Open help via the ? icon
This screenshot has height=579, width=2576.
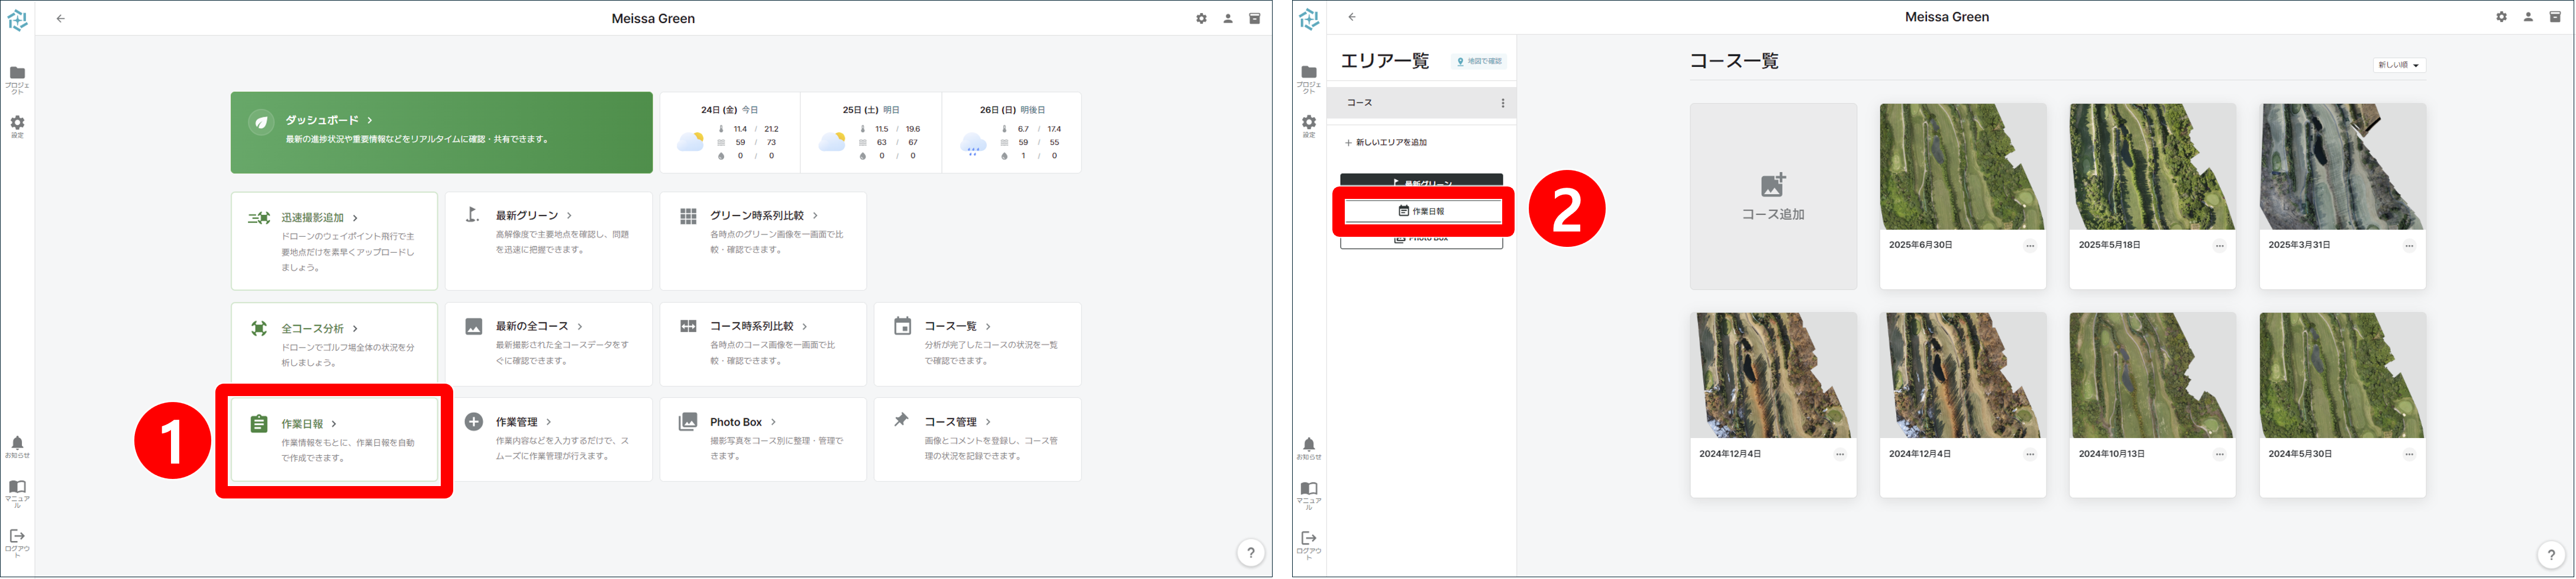pyautogui.click(x=1249, y=552)
